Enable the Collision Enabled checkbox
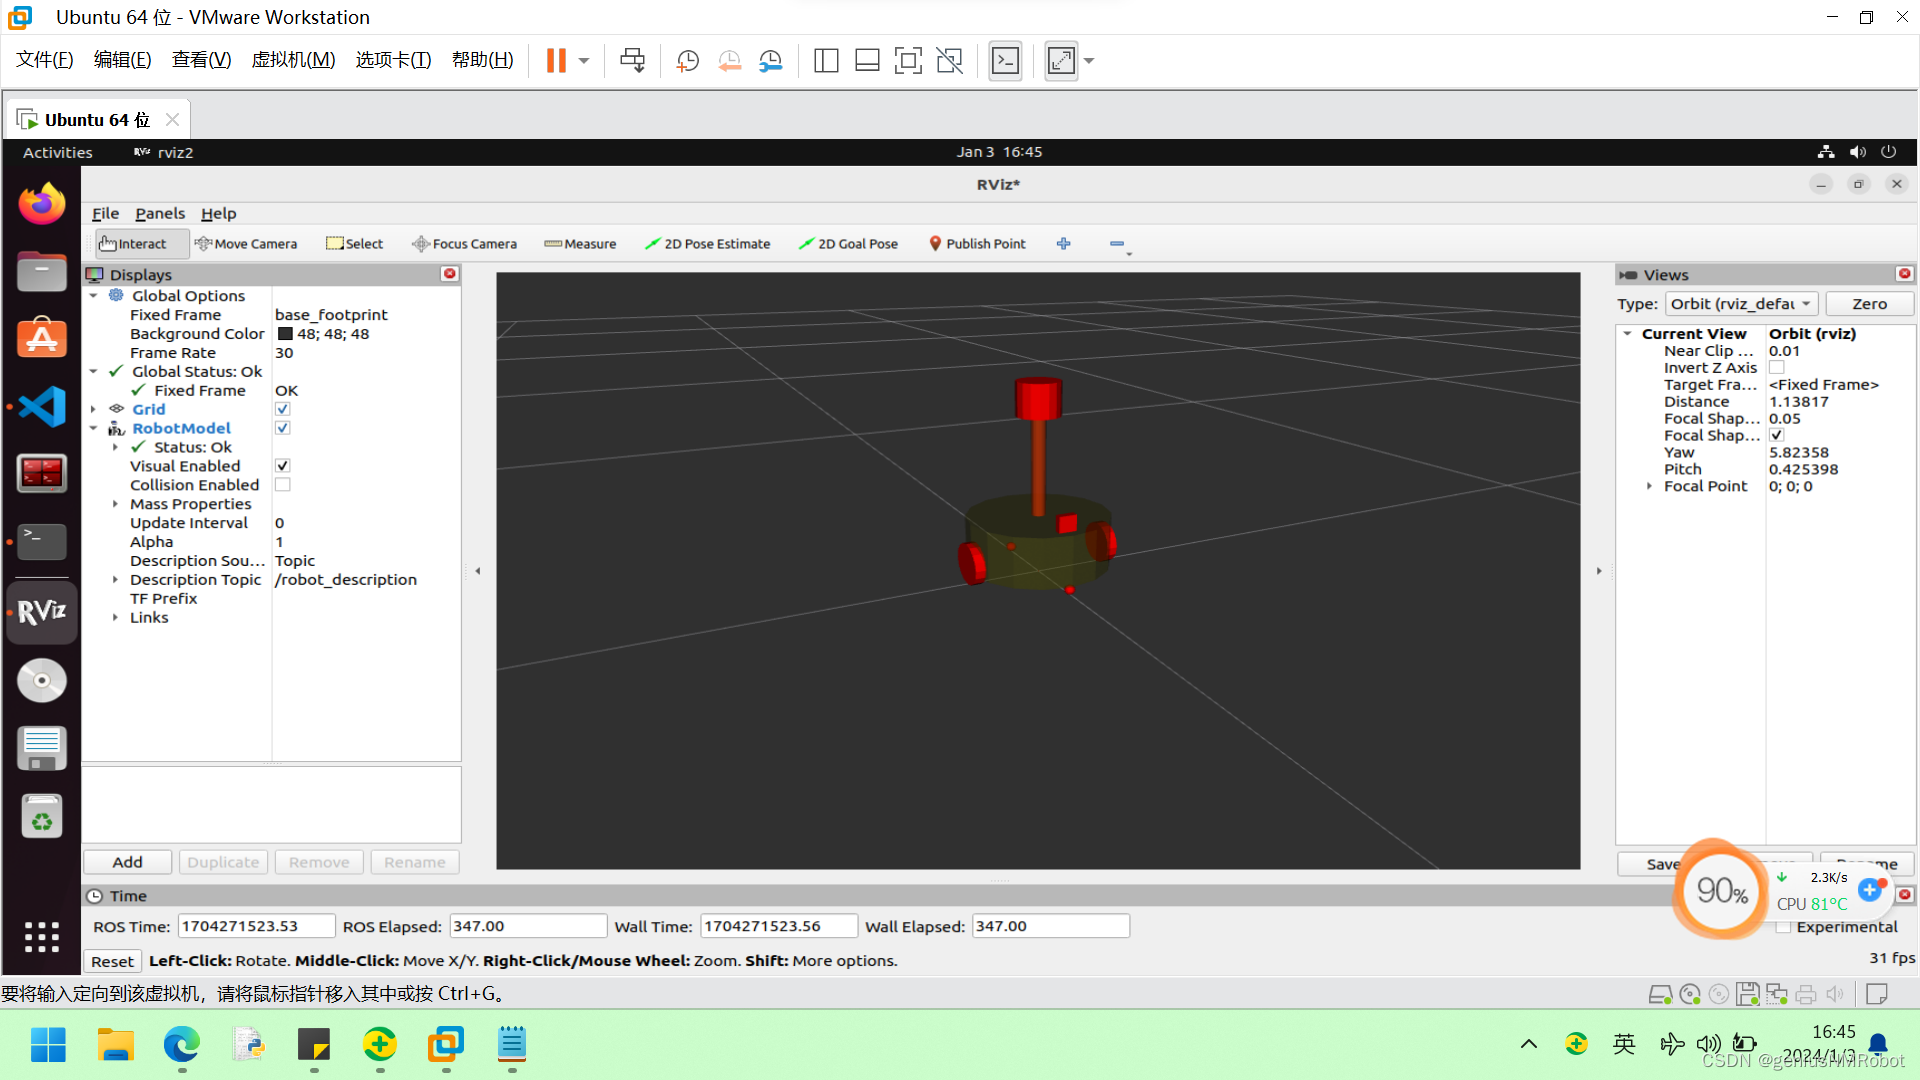 [283, 485]
